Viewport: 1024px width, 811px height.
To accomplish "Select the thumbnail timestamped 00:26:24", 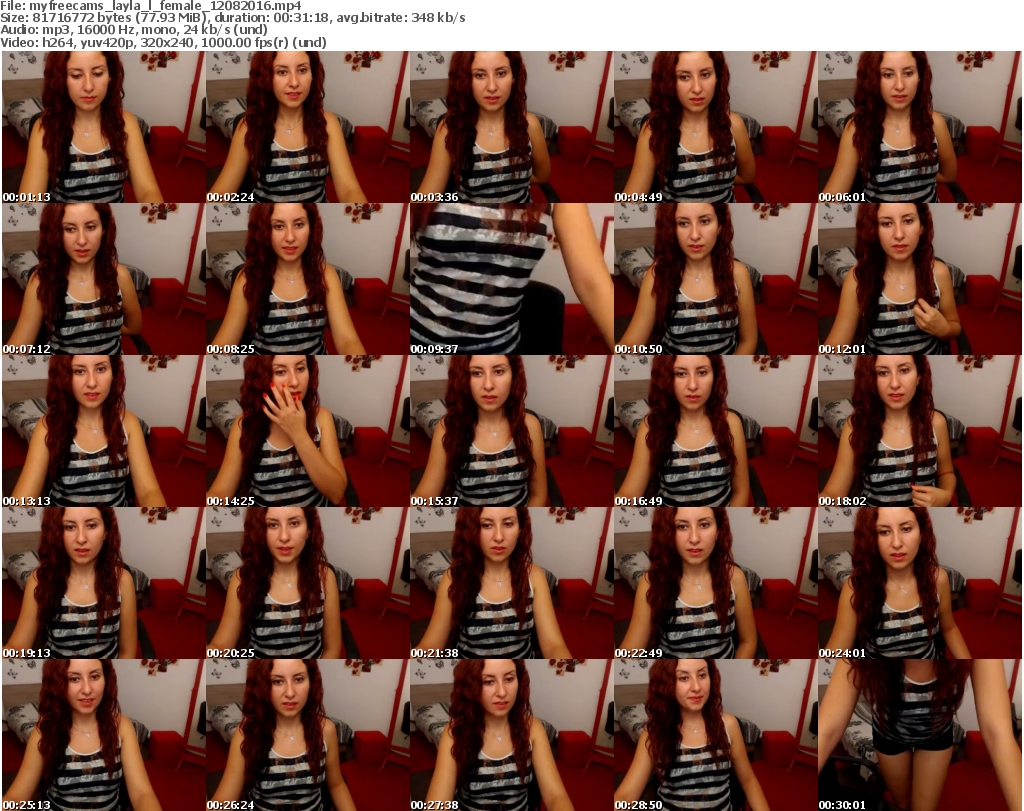I will [308, 735].
